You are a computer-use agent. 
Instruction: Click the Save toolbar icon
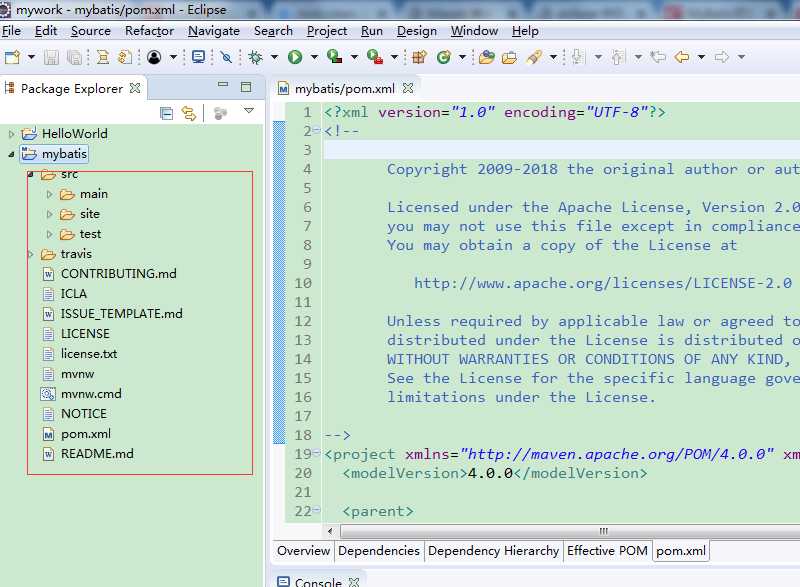[x=51, y=57]
